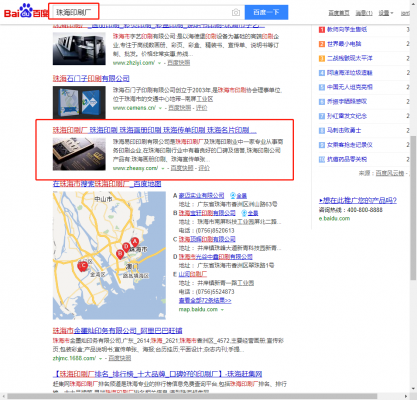Screen dimensions: 417x400
Task: Expand dropdown arrow next to www.zheasy.com
Action: pos(163,168)
